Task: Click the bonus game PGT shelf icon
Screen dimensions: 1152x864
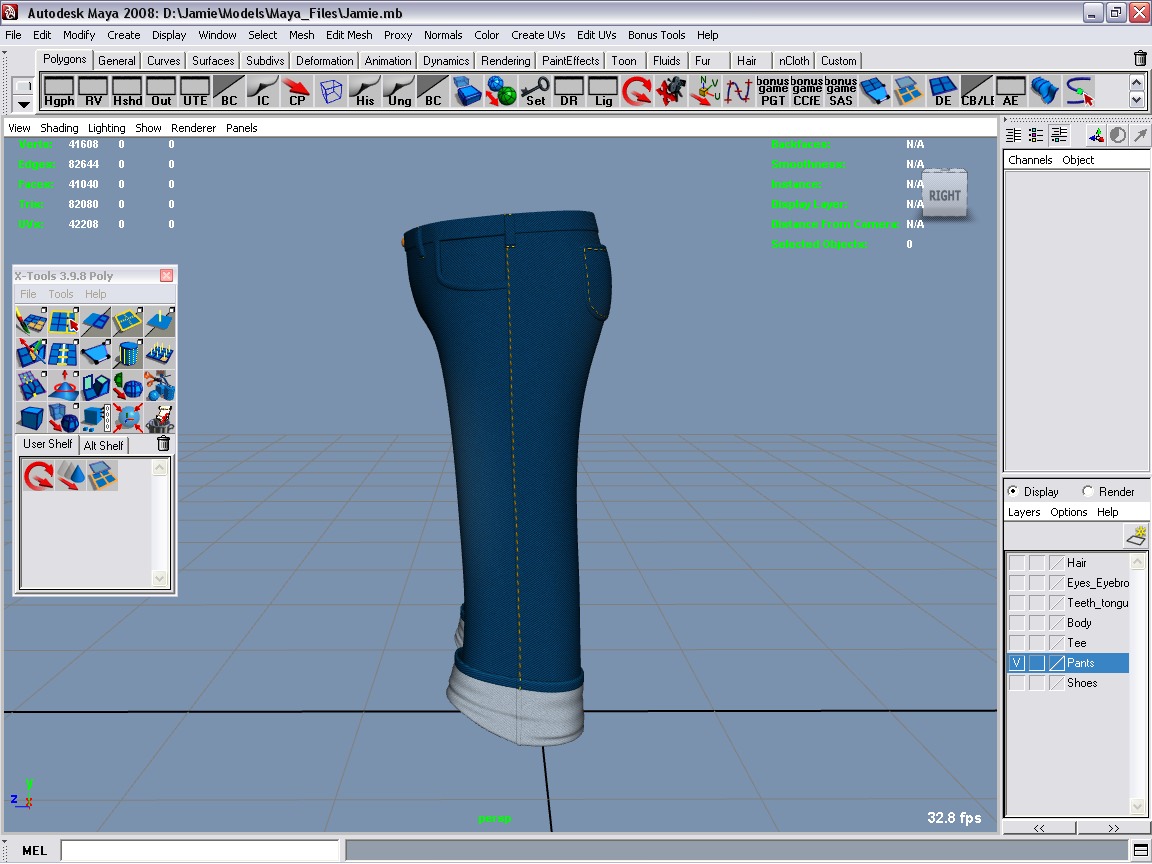Action: pyautogui.click(x=773, y=92)
